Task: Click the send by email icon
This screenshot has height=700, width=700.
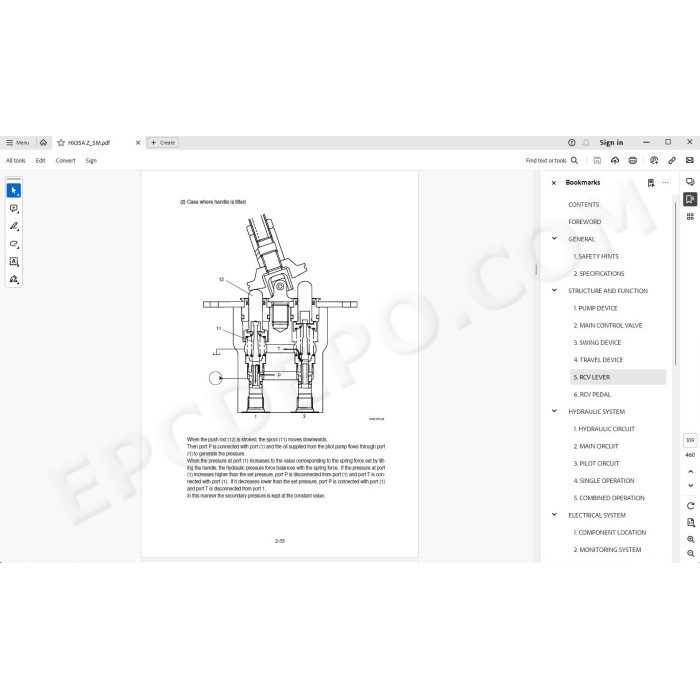Action: click(x=690, y=160)
